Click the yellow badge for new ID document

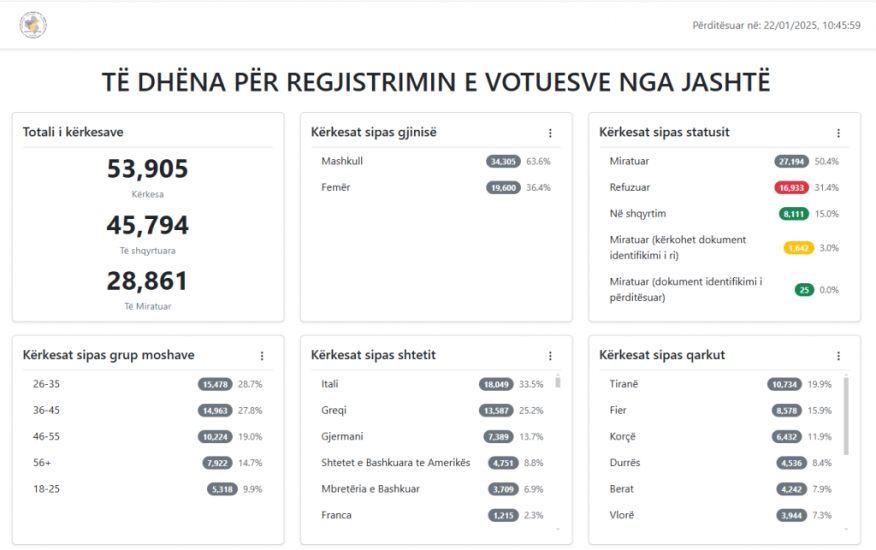[798, 248]
